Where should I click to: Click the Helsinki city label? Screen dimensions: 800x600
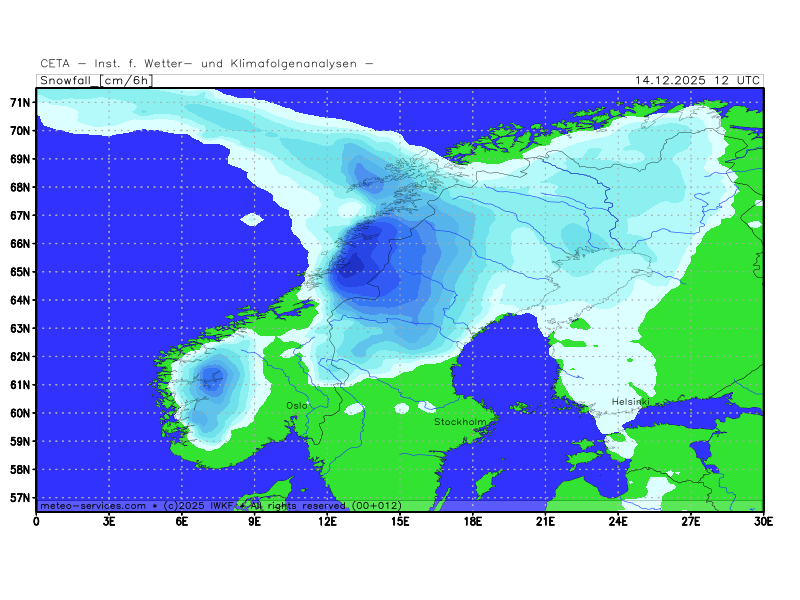[x=631, y=402]
